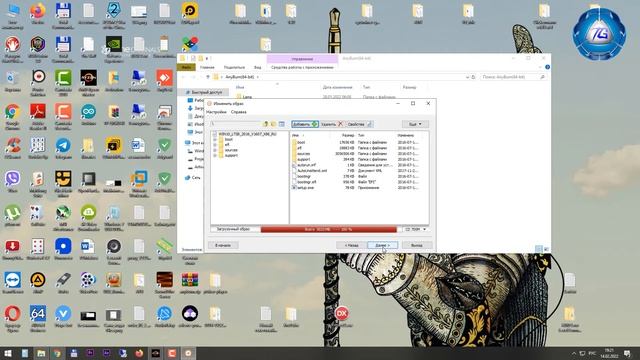
Task: Select the sources folder row in file list
Action: 355,153
